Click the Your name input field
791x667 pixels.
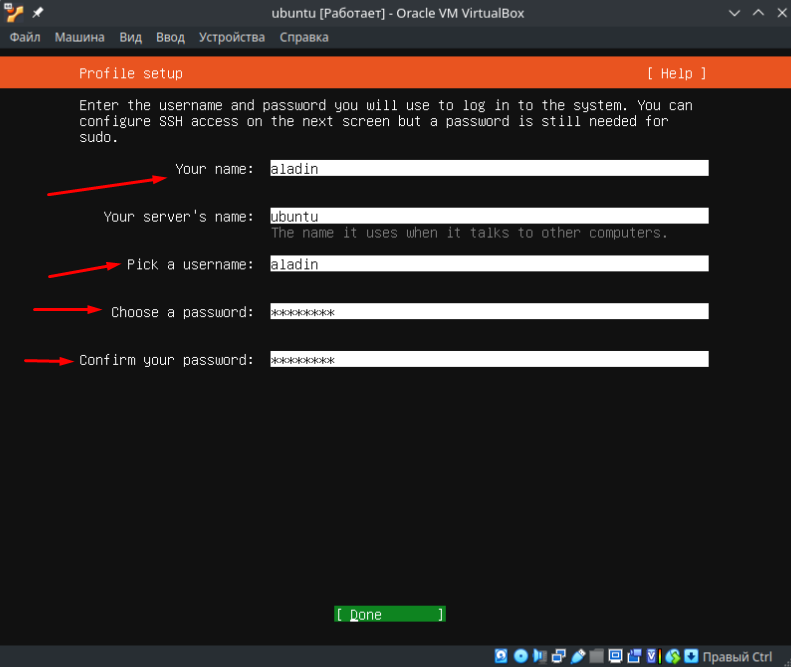coord(489,168)
